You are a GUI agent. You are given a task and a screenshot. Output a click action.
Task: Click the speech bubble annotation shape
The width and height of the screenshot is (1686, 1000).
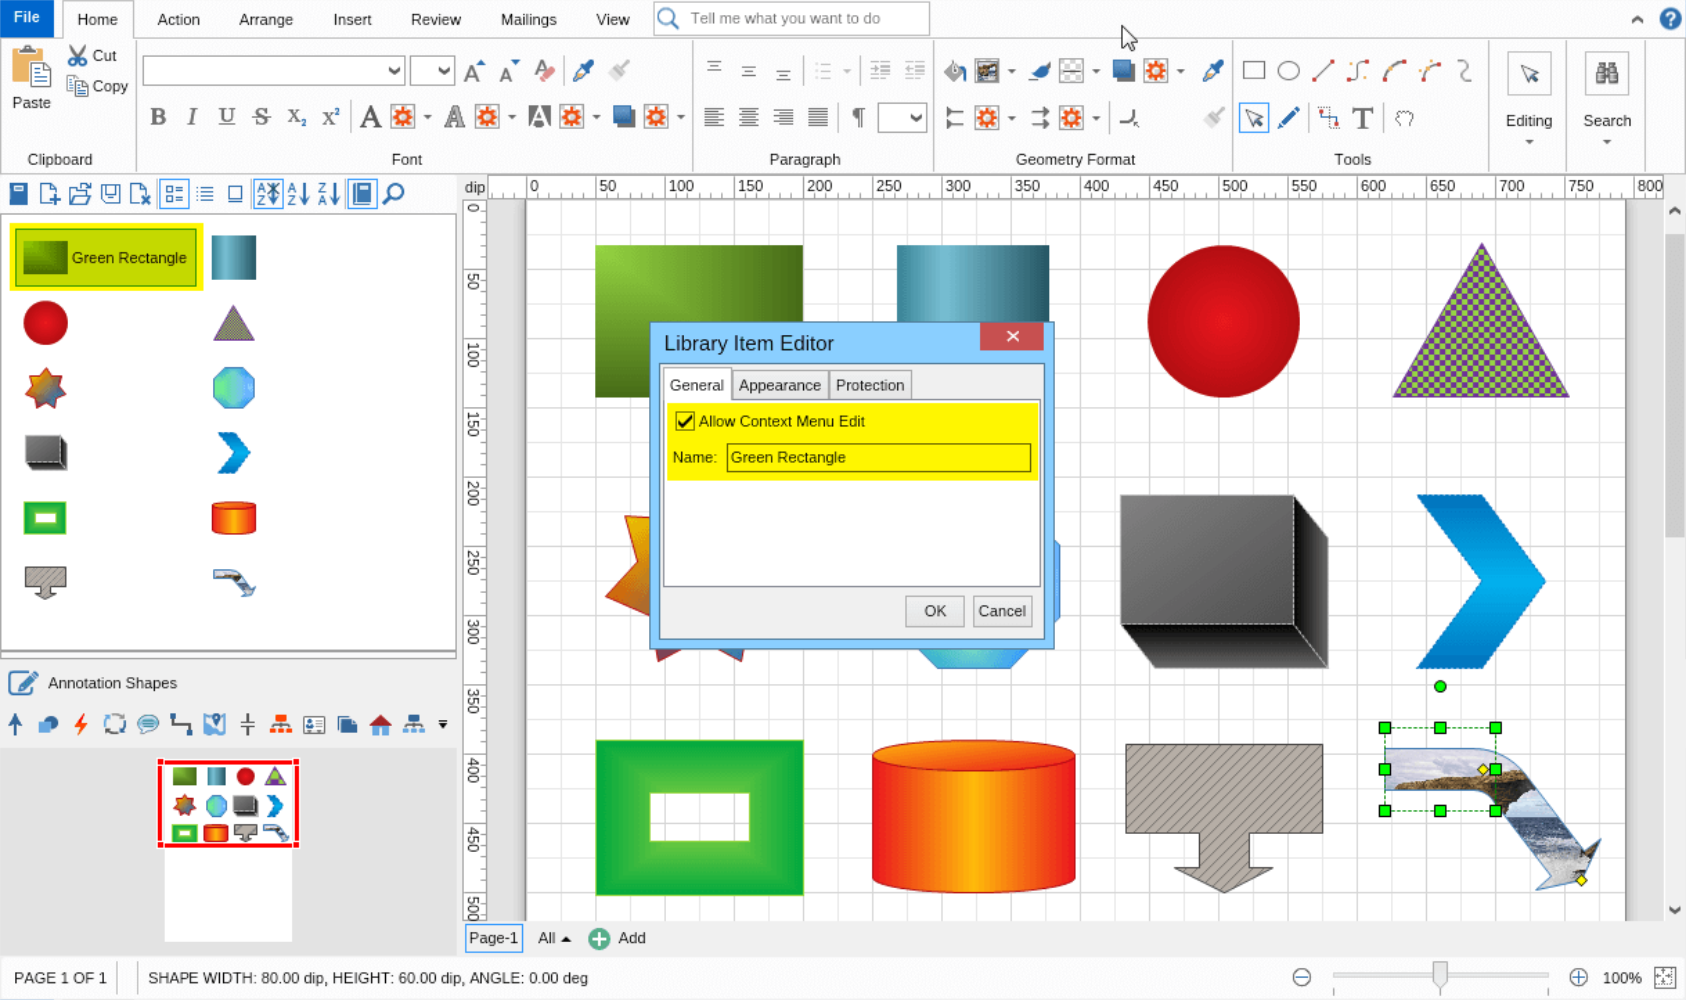tap(148, 724)
